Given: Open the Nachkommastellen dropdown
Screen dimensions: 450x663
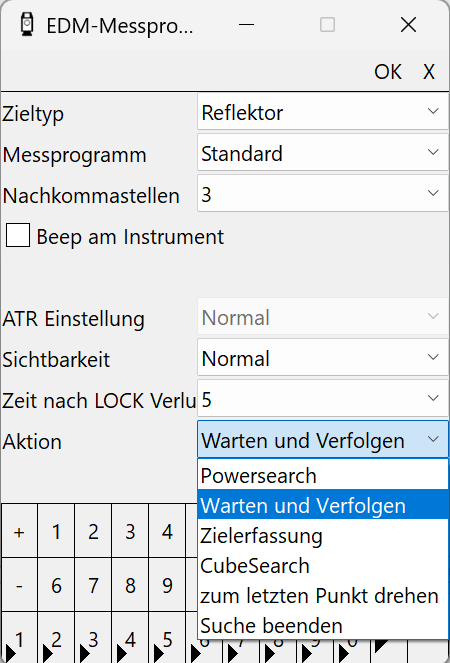Looking at the screenshot, I should pyautogui.click(x=323, y=194).
